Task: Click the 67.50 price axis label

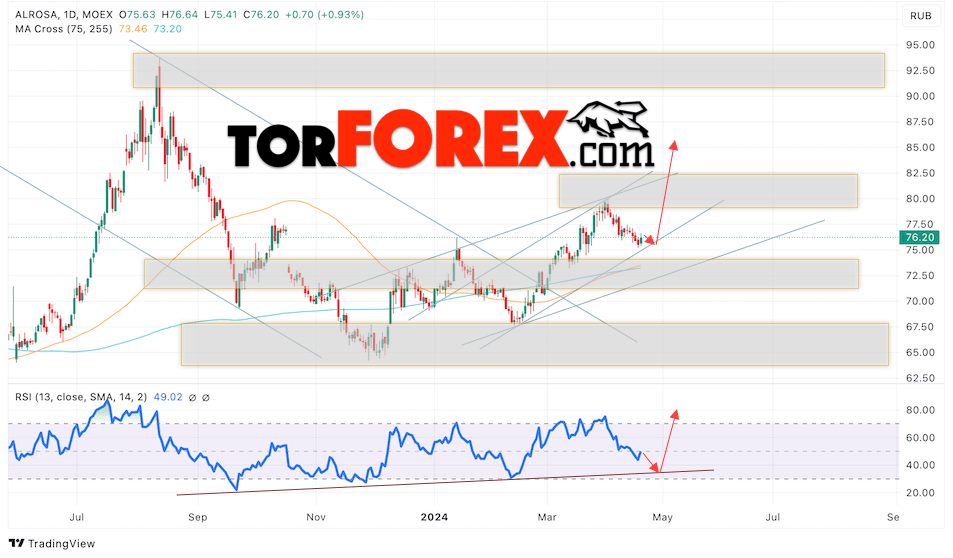Action: click(x=920, y=326)
